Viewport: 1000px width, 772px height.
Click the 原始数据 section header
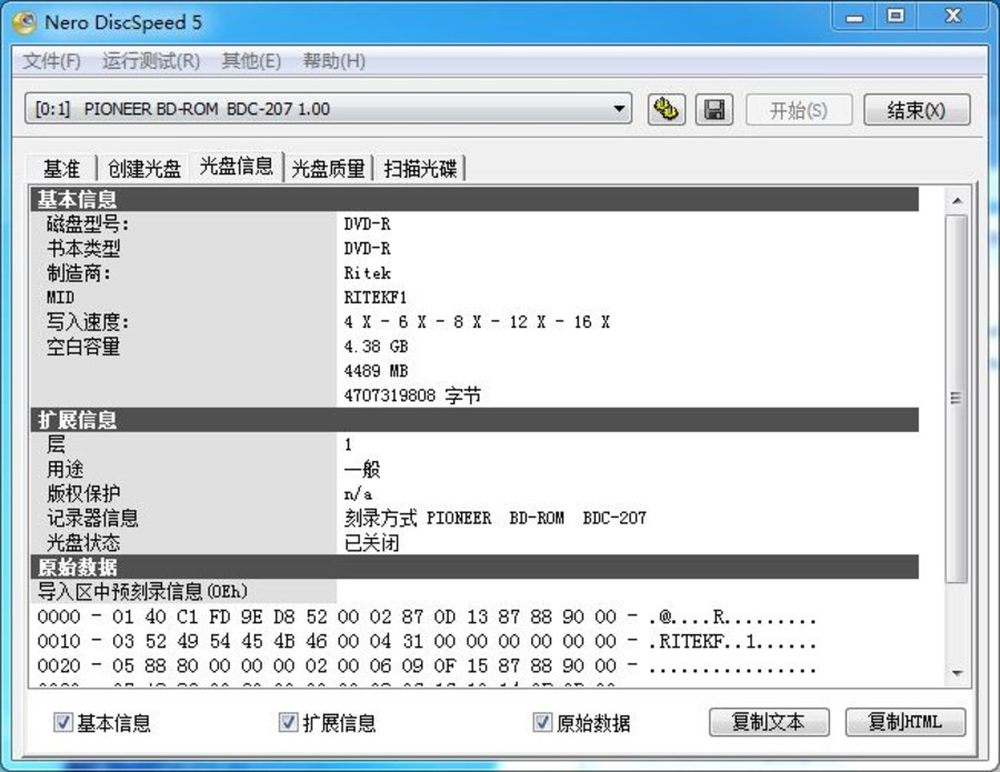click(x=474, y=567)
